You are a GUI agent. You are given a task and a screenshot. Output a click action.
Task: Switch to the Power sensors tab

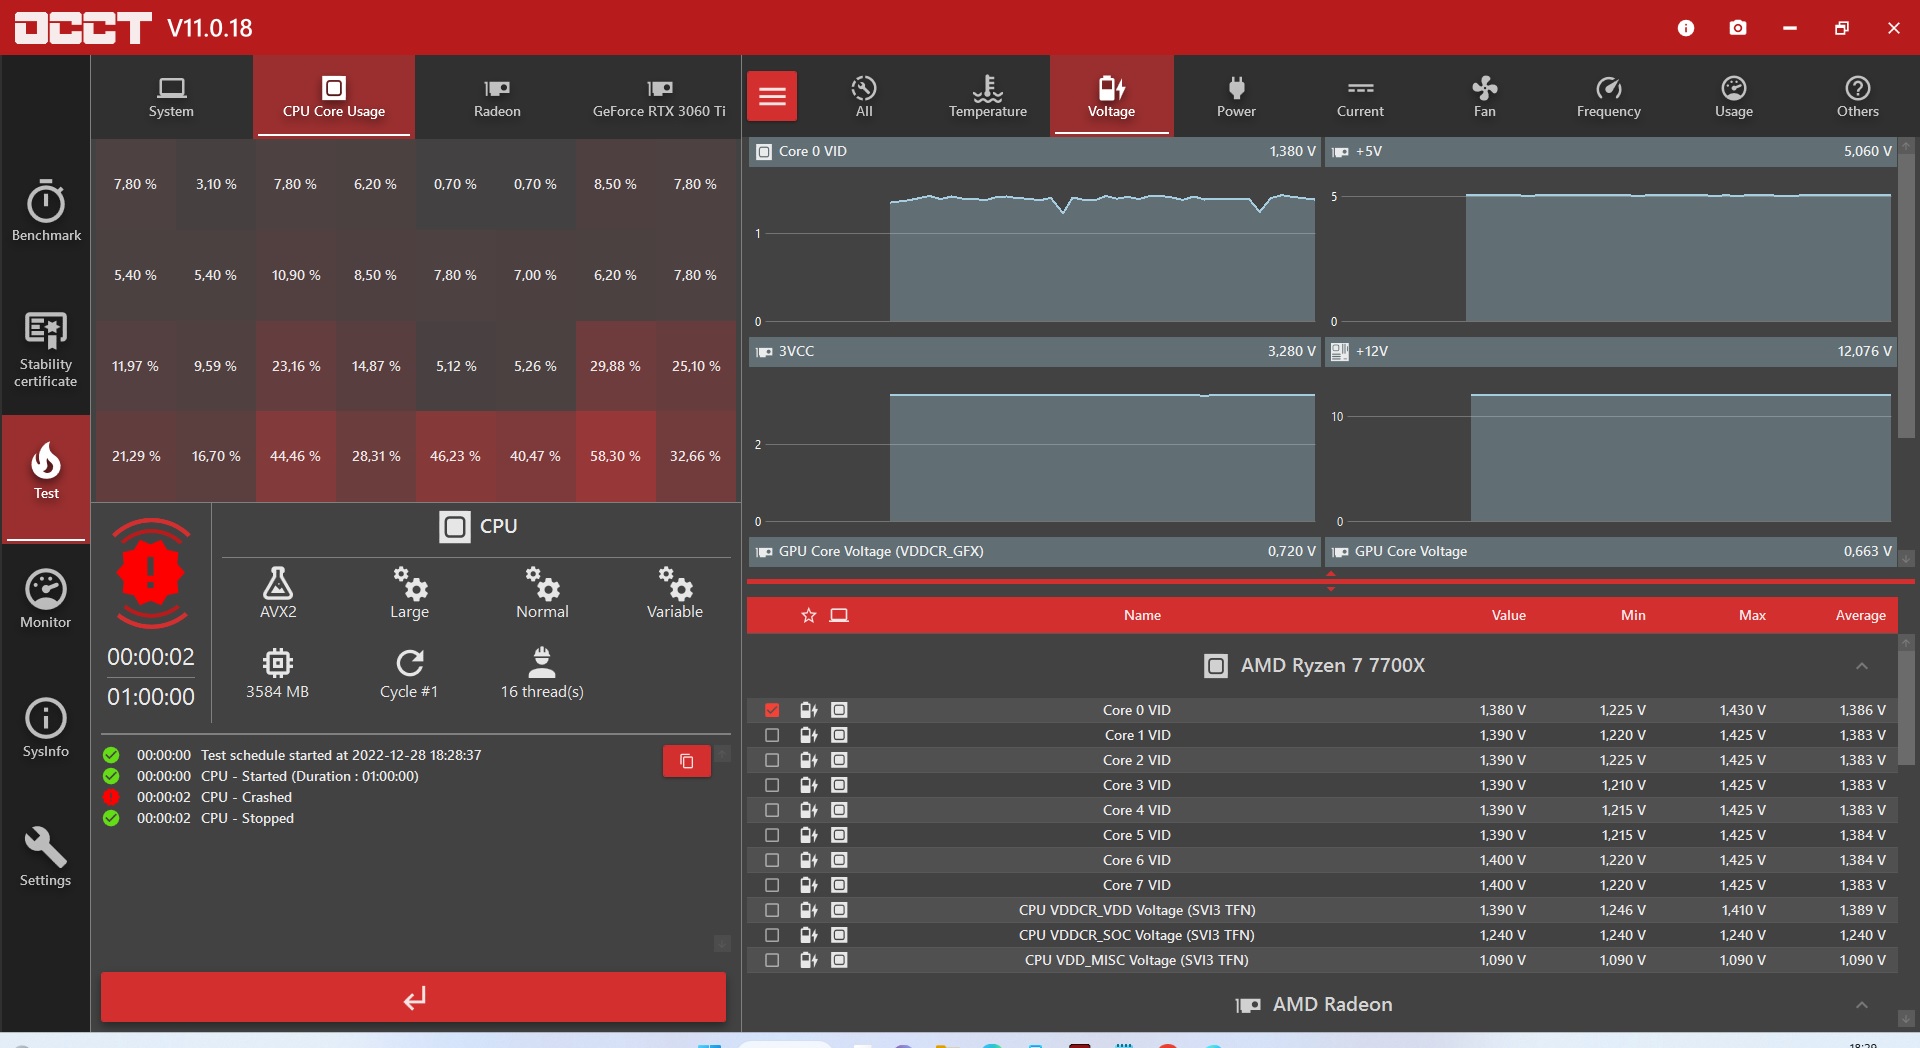coord(1236,96)
